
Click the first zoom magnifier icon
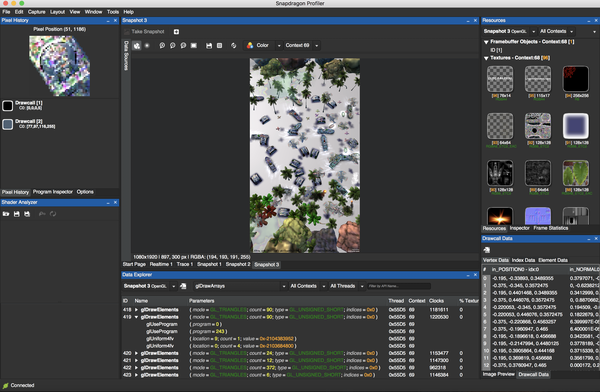coord(162,46)
